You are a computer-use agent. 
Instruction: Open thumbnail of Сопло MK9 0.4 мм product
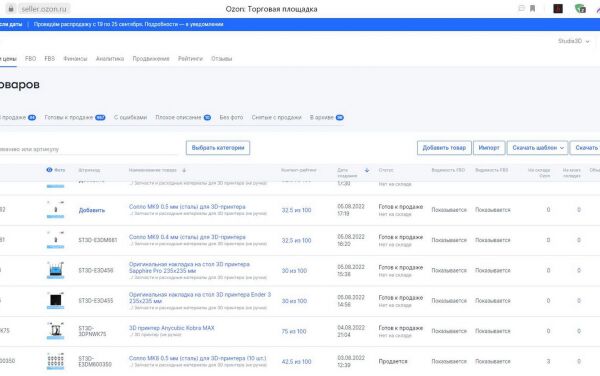pyautogui.click(x=55, y=240)
